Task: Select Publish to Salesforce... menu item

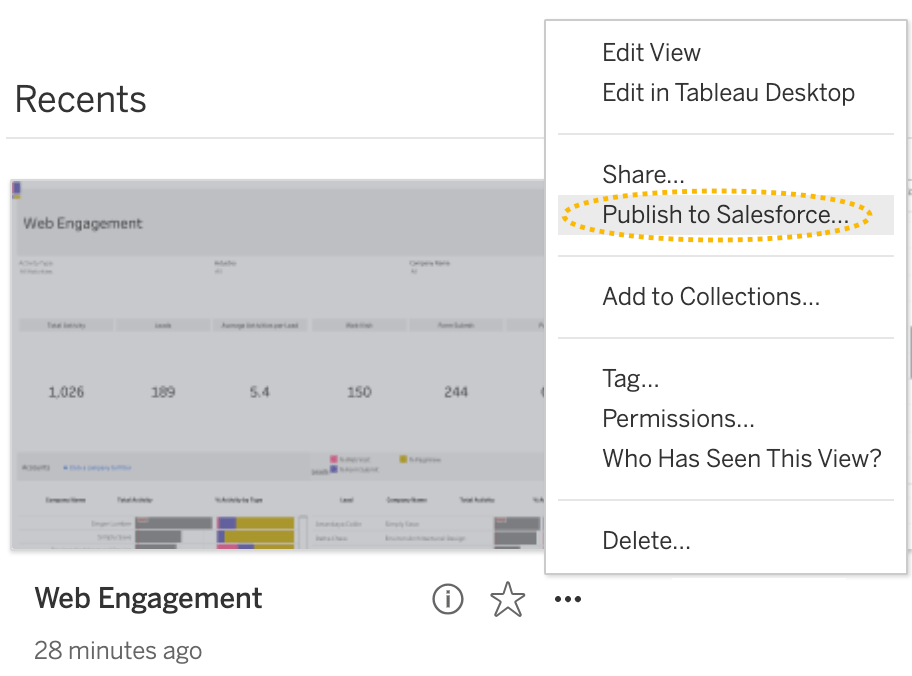Action: point(725,215)
